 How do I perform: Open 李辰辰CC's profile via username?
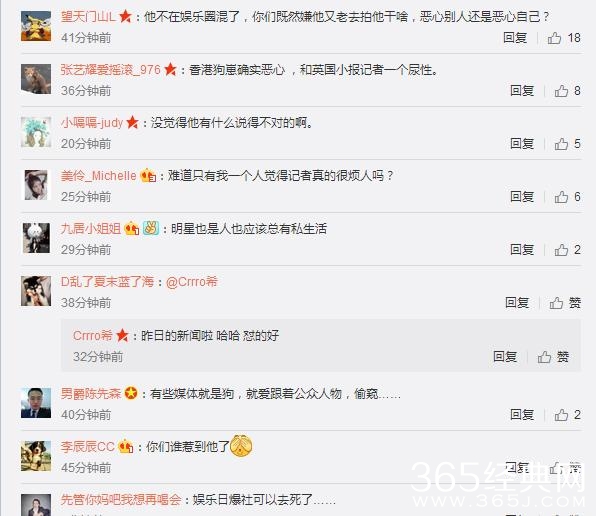88,446
